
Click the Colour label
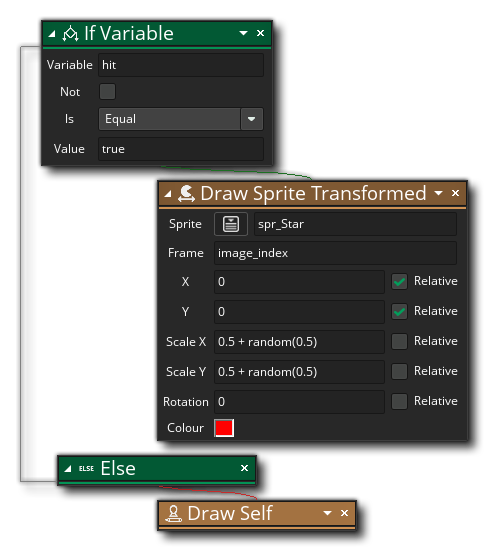tap(185, 428)
